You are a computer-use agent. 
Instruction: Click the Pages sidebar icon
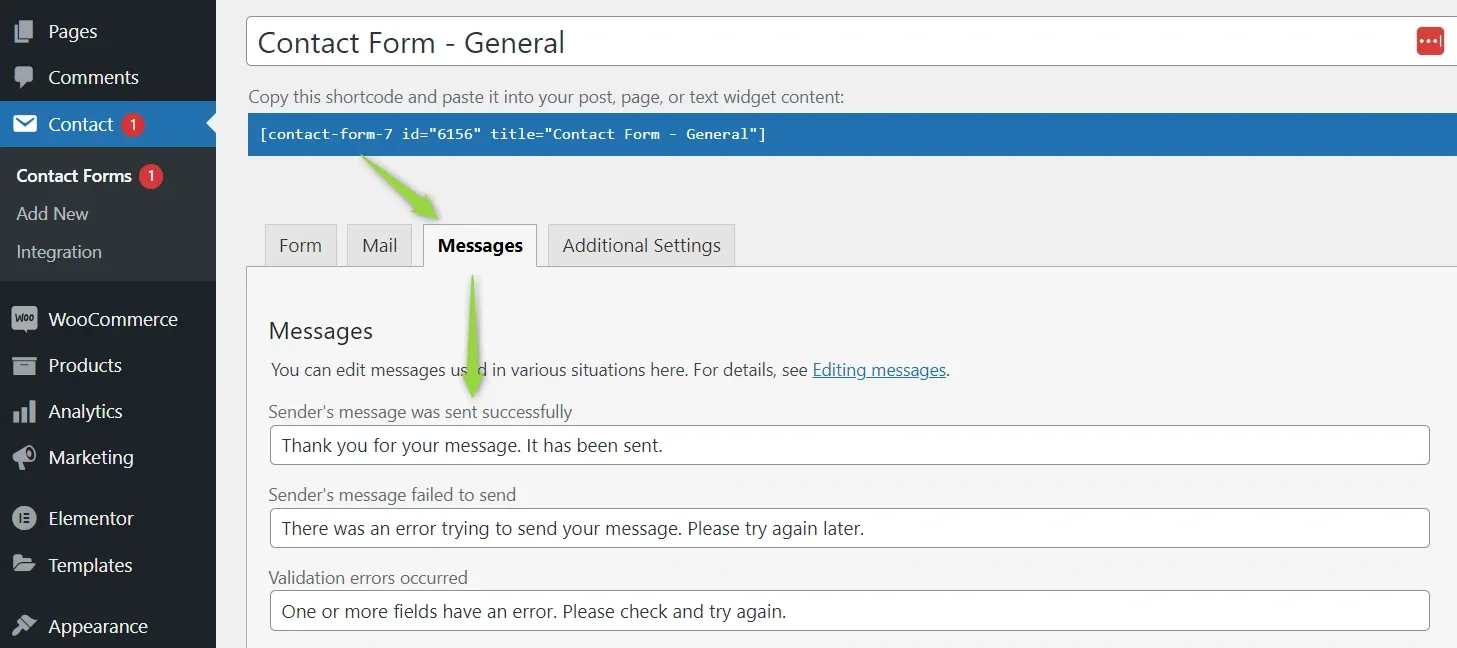pos(24,31)
